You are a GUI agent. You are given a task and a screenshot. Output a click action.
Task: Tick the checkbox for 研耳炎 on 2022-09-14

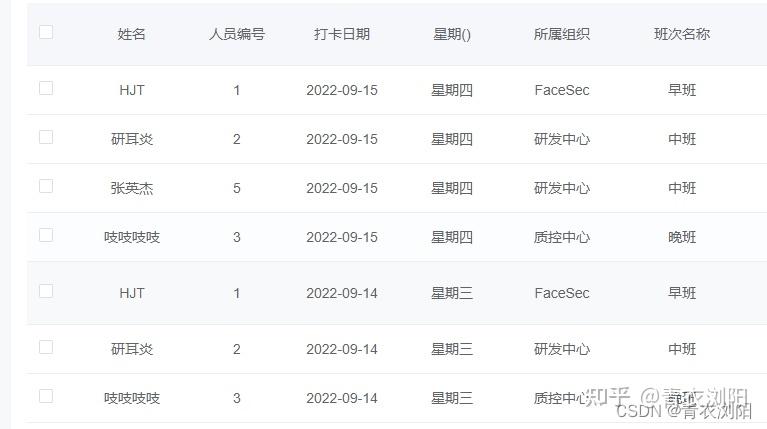[x=46, y=347]
